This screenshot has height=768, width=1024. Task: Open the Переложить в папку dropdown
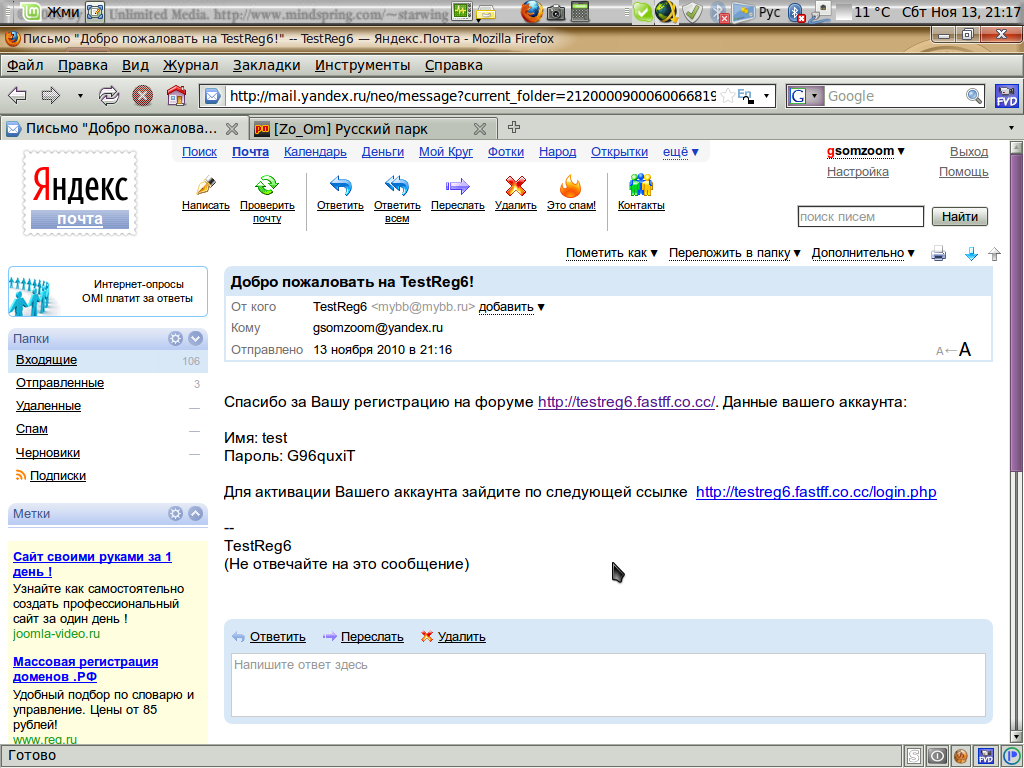[x=734, y=253]
